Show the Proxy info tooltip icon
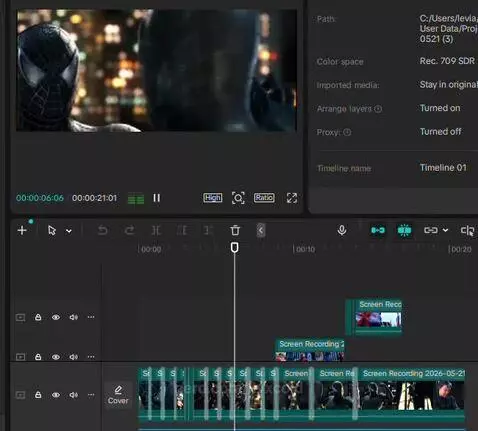 (347, 132)
